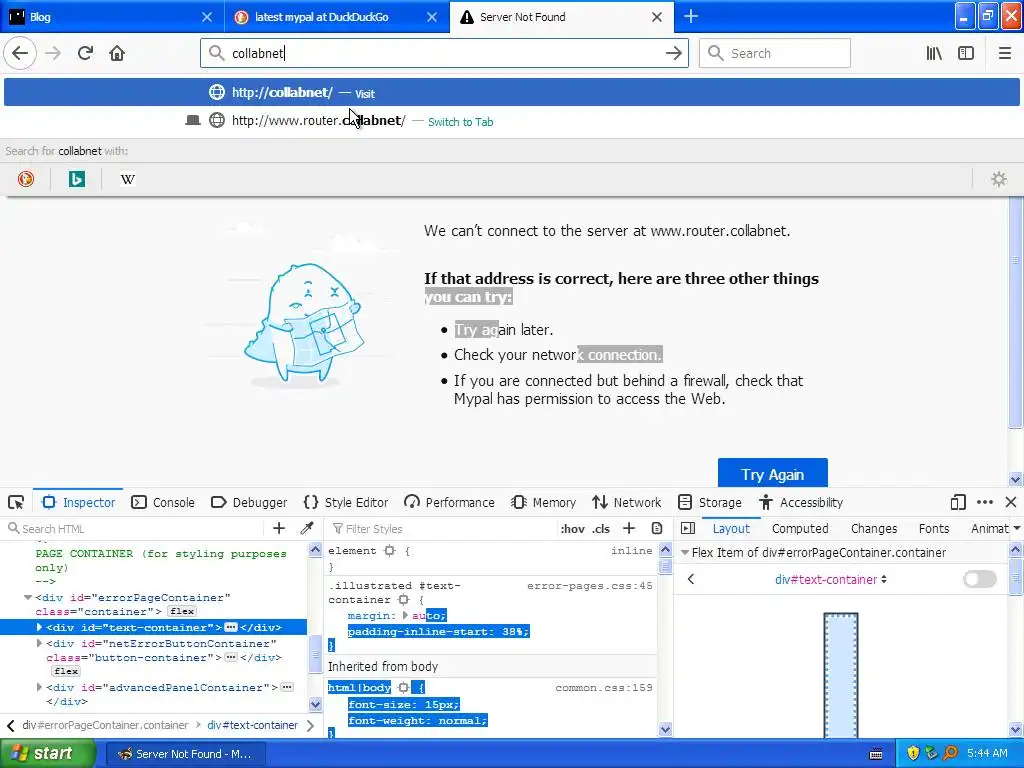The width and height of the screenshot is (1024, 768).
Task: Toggle the flexbox highlighter switch
Action: point(980,579)
